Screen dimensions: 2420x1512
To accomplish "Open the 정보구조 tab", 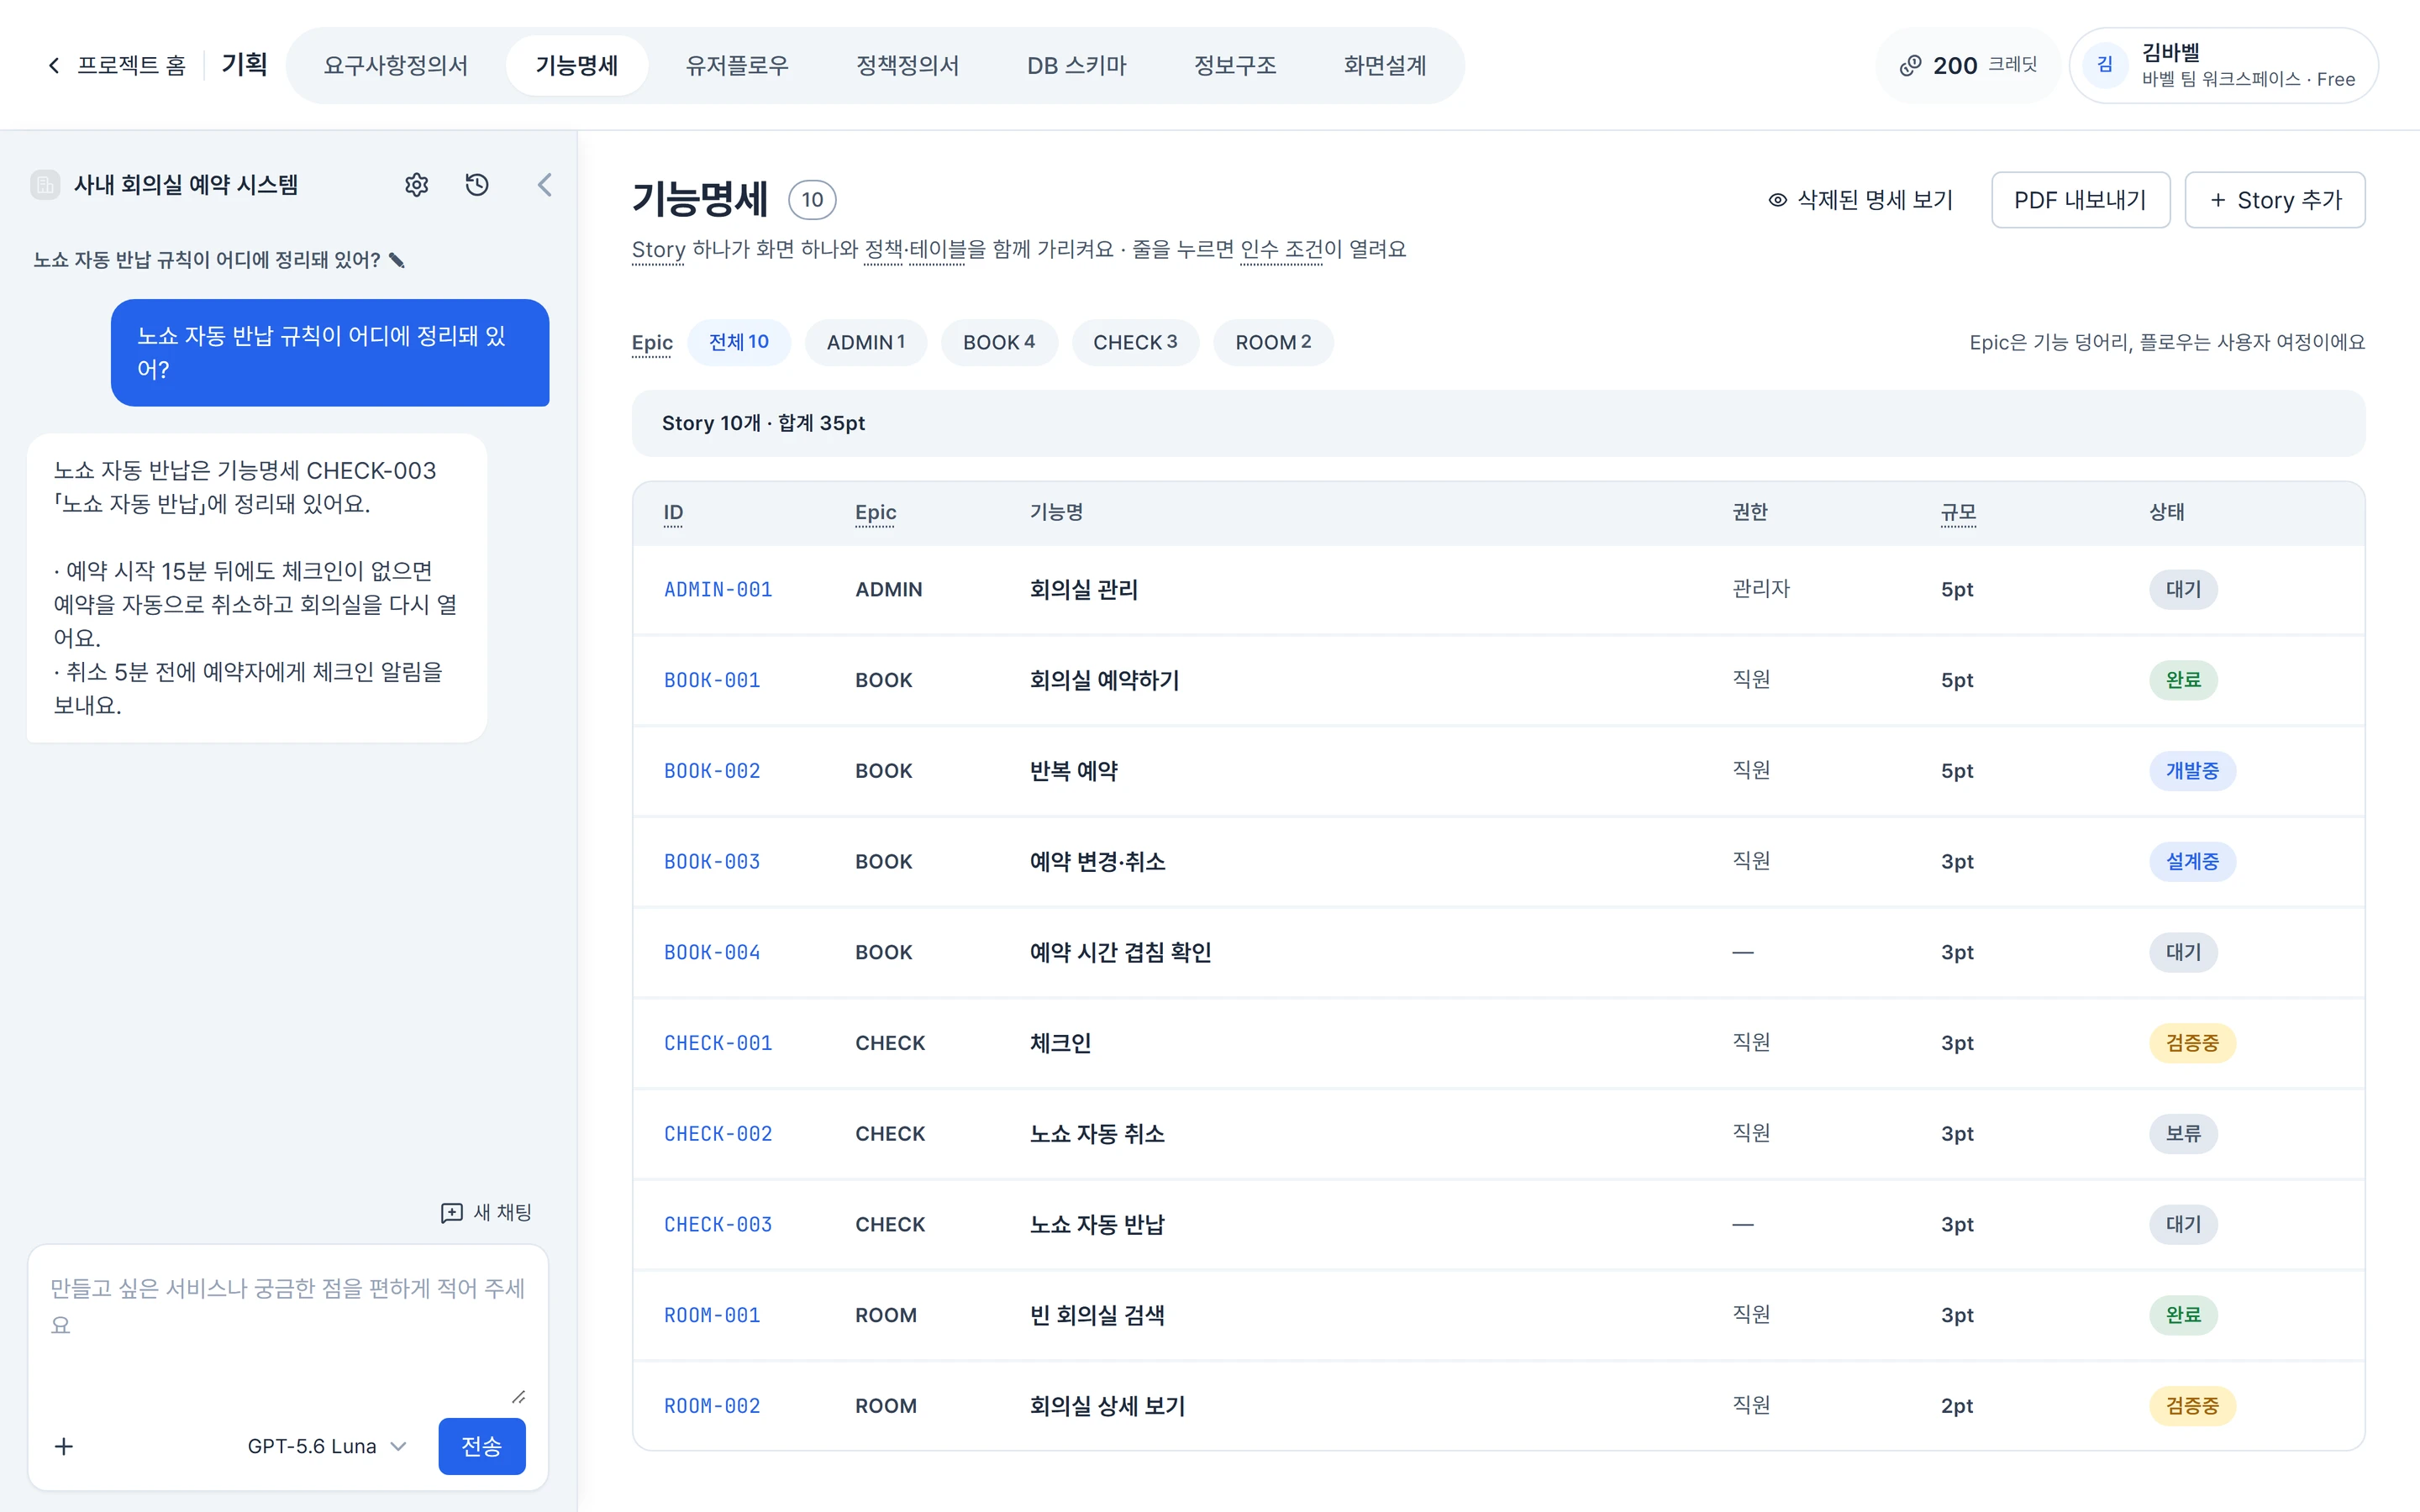I will (1235, 66).
